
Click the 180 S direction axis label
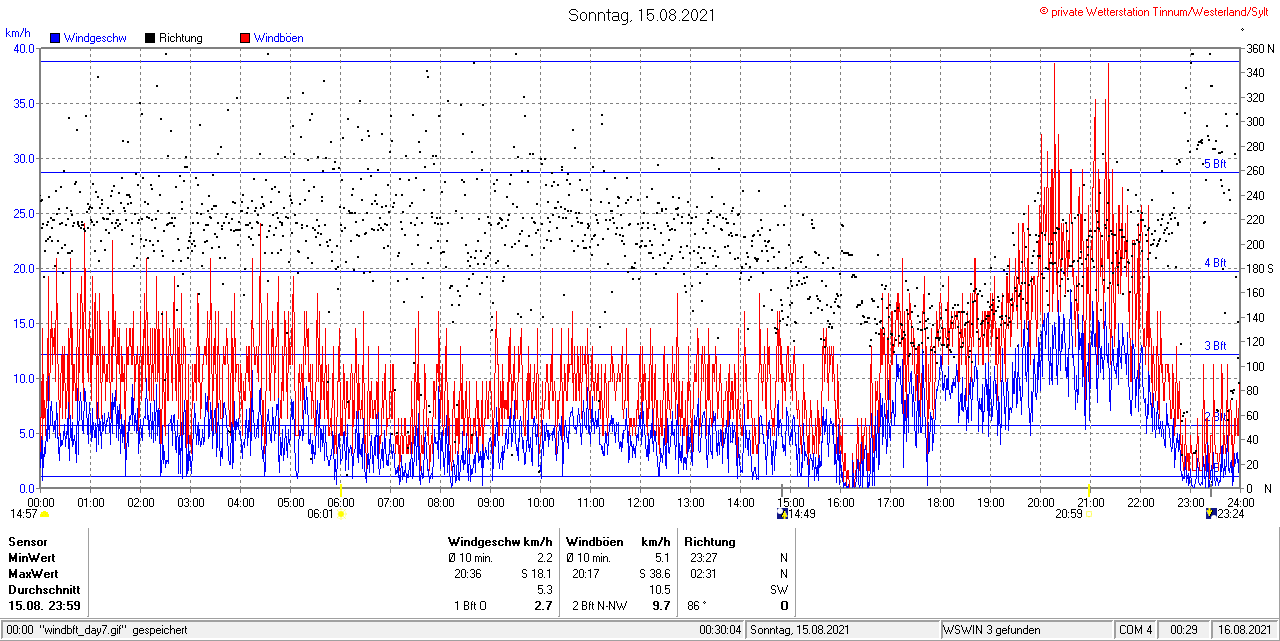tap(1259, 269)
